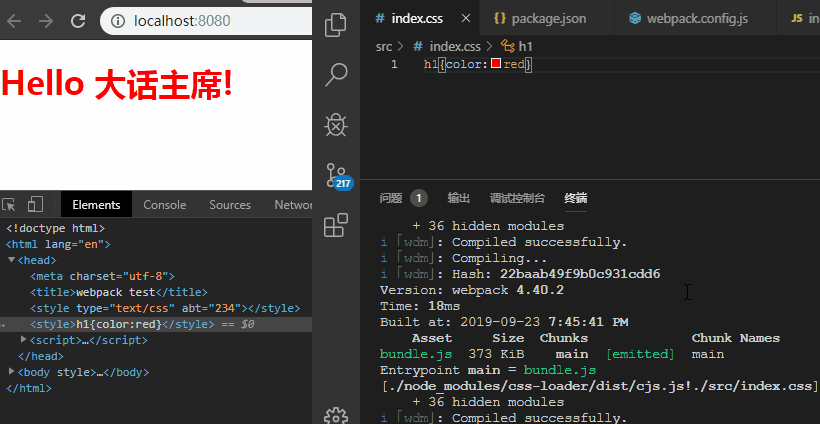
Task: Activate DevTools inspect element picker
Action: (9, 204)
